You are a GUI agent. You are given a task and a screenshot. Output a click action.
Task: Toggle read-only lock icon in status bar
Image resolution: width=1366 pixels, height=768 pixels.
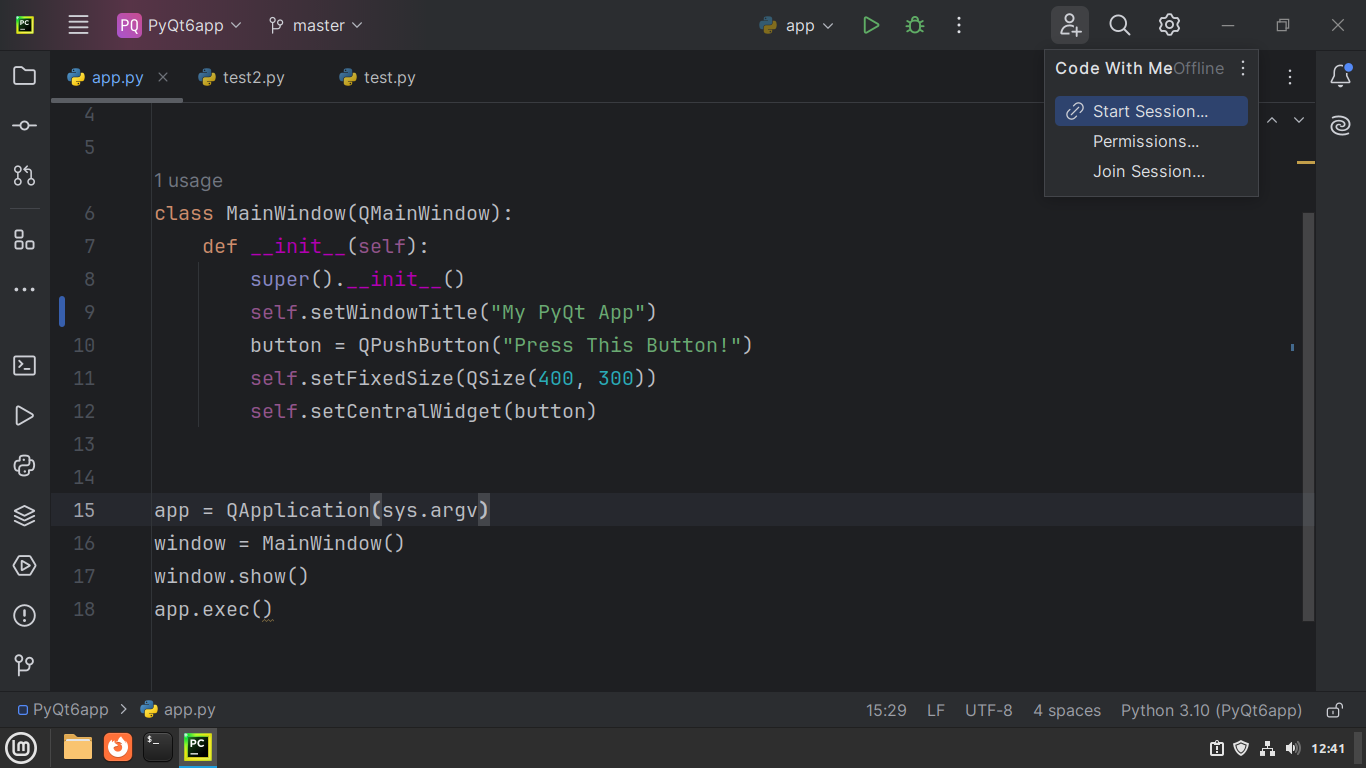1334,710
